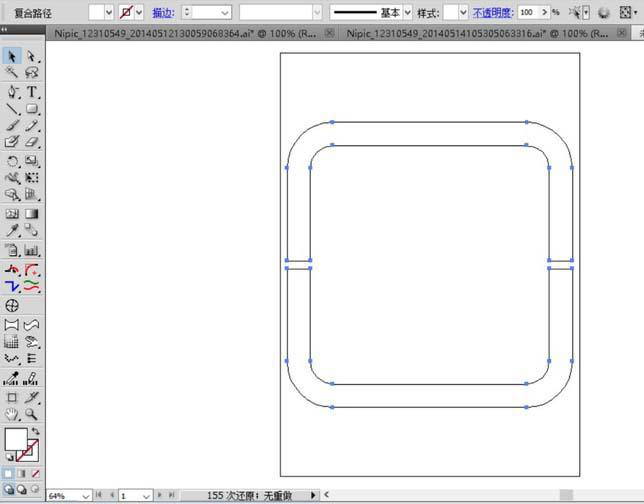Select the Zoom magnifier tool
644x504 pixels.
click(32, 414)
